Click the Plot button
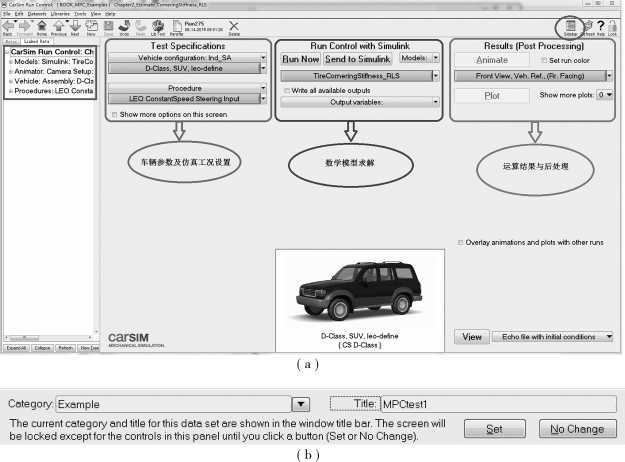Image resolution: width=625 pixels, height=462 pixels. [492, 96]
